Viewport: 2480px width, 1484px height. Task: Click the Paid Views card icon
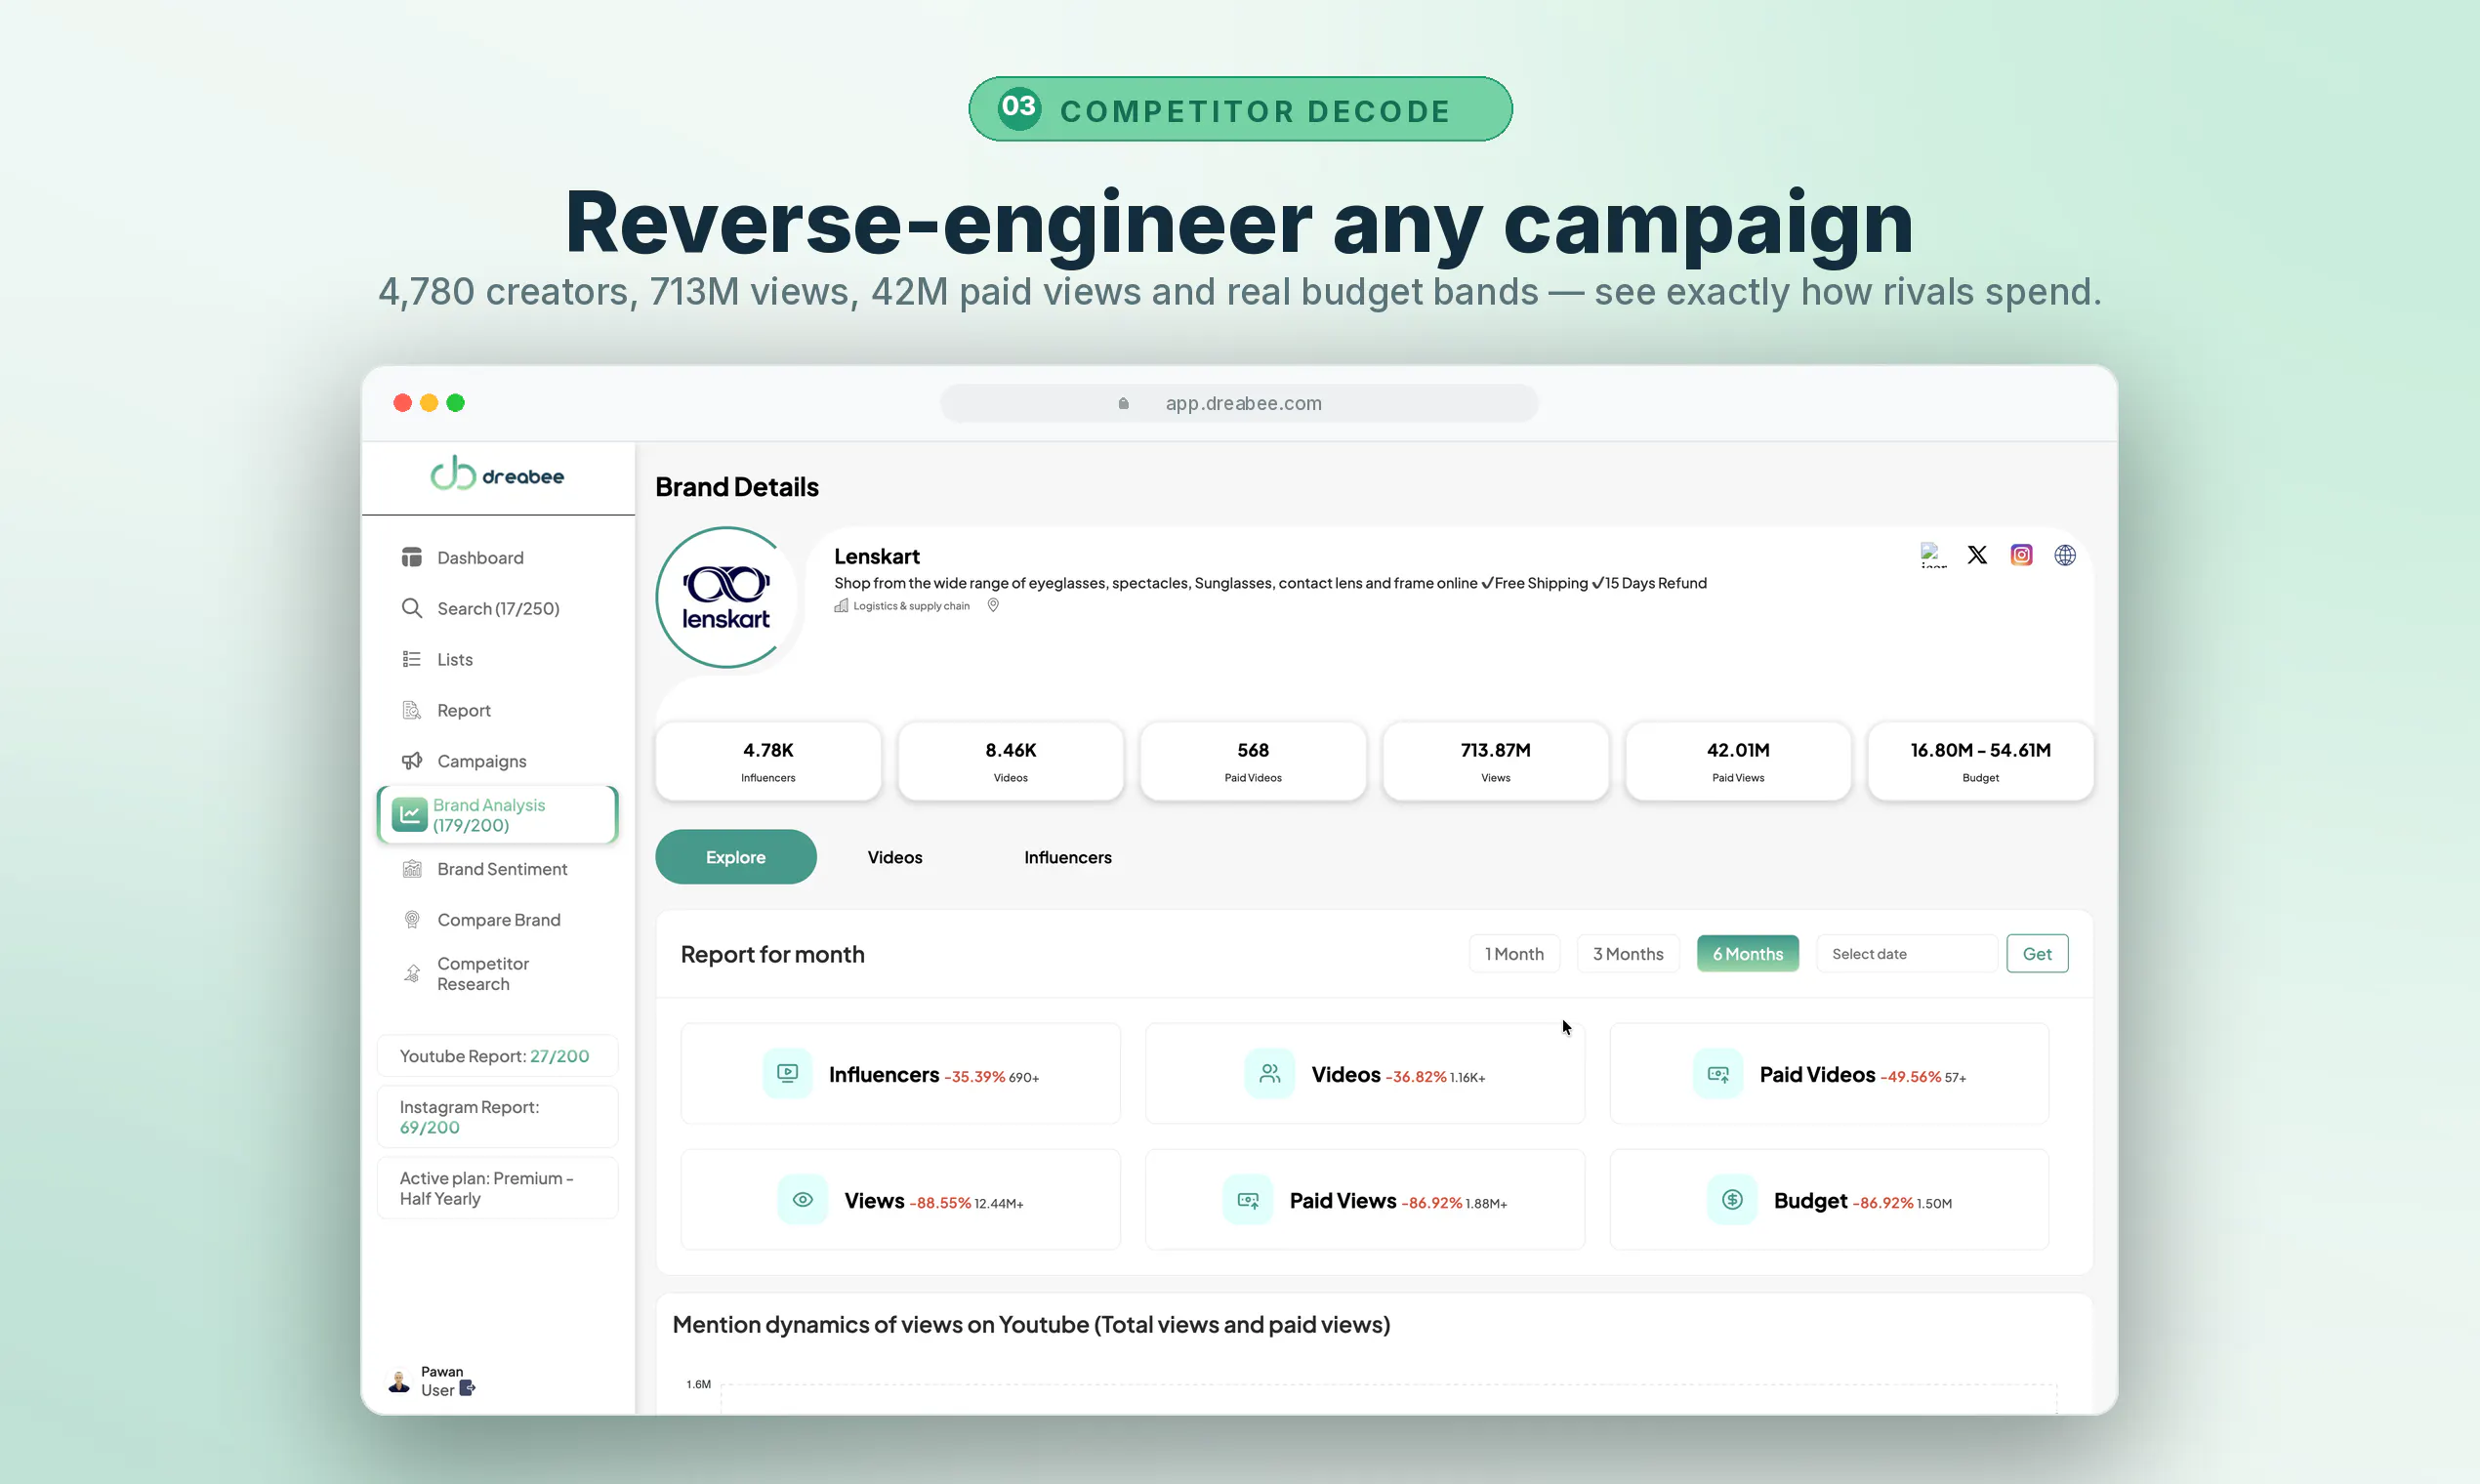click(x=1248, y=1200)
